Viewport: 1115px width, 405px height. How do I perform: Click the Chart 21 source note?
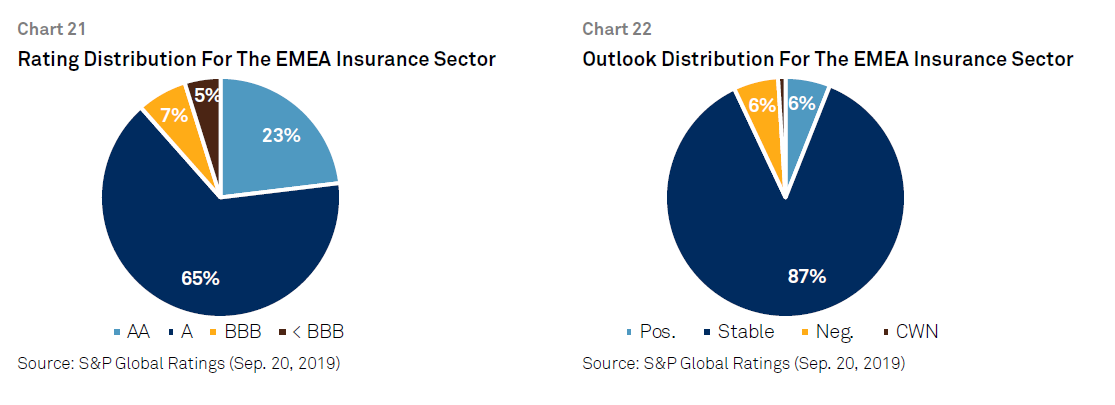(x=178, y=364)
